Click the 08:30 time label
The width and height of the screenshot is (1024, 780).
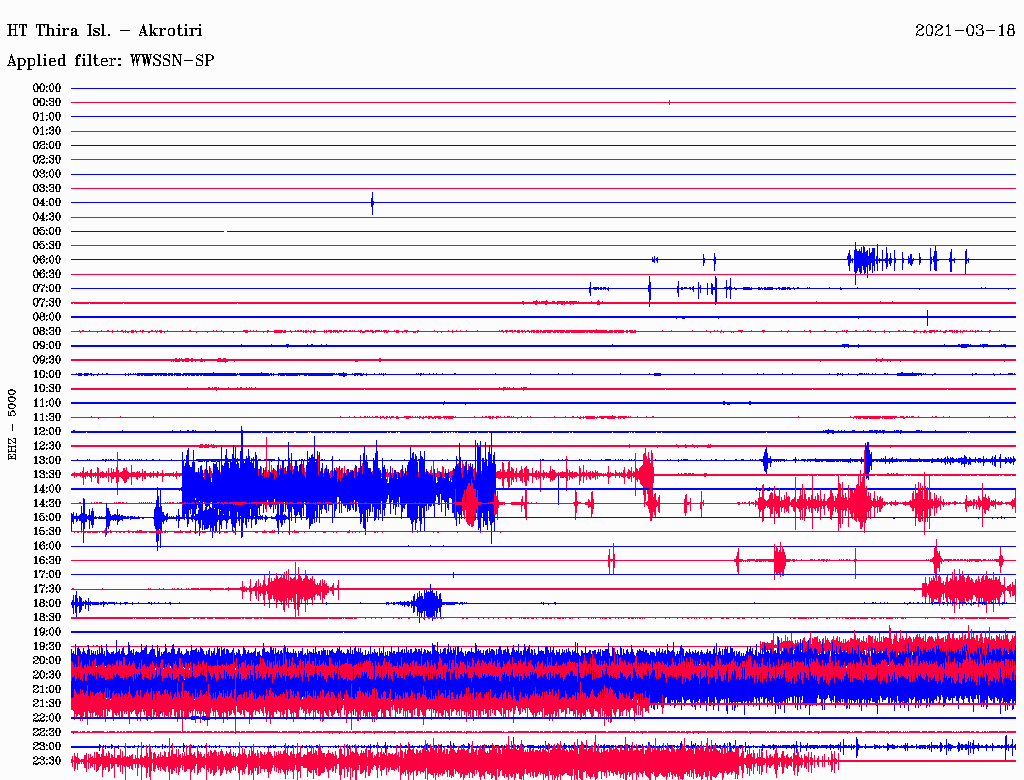47,332
